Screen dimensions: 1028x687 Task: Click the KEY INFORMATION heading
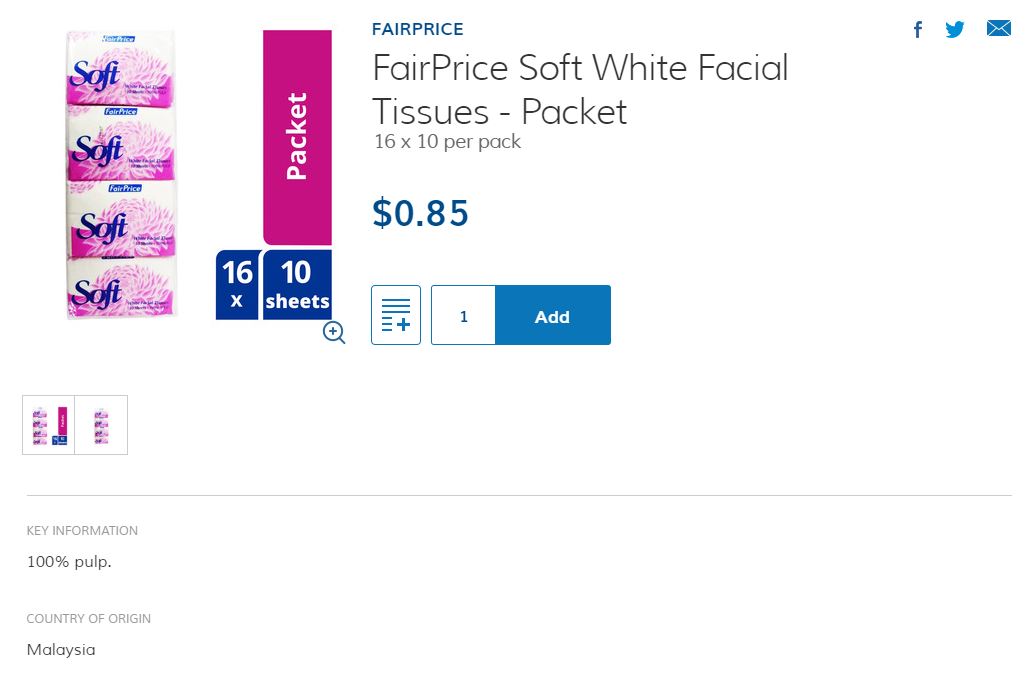click(x=82, y=530)
